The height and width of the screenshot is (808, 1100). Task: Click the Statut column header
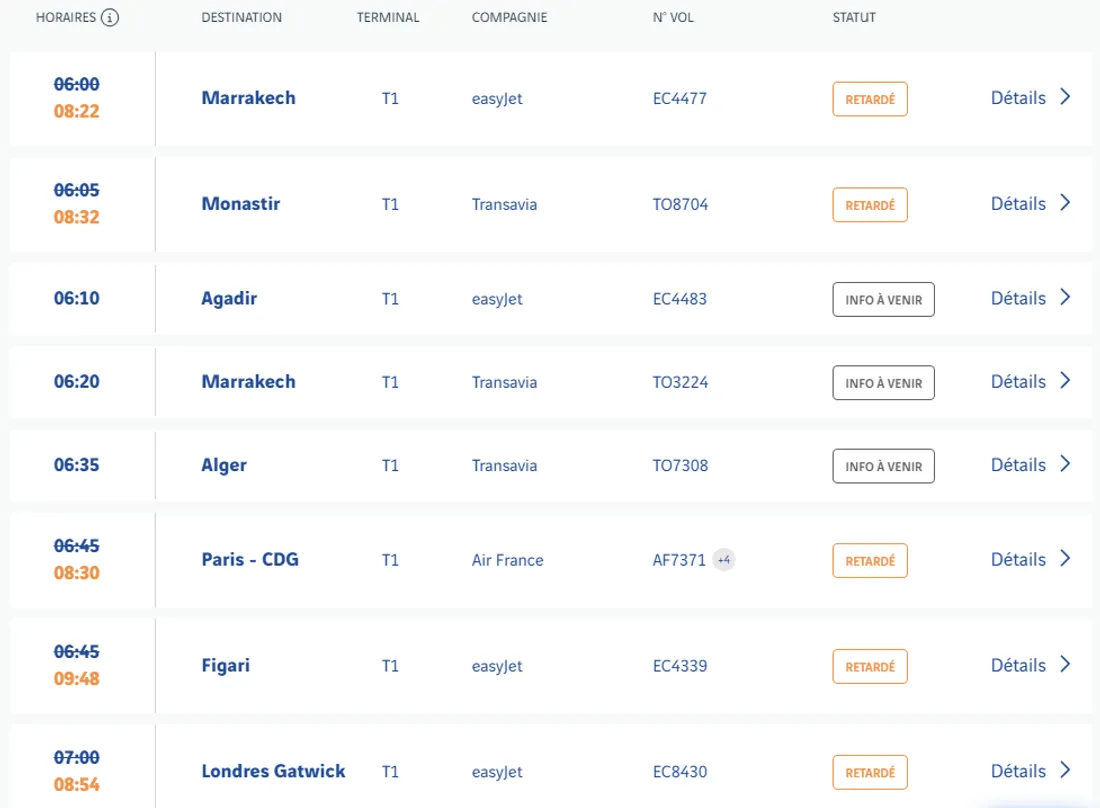(854, 18)
